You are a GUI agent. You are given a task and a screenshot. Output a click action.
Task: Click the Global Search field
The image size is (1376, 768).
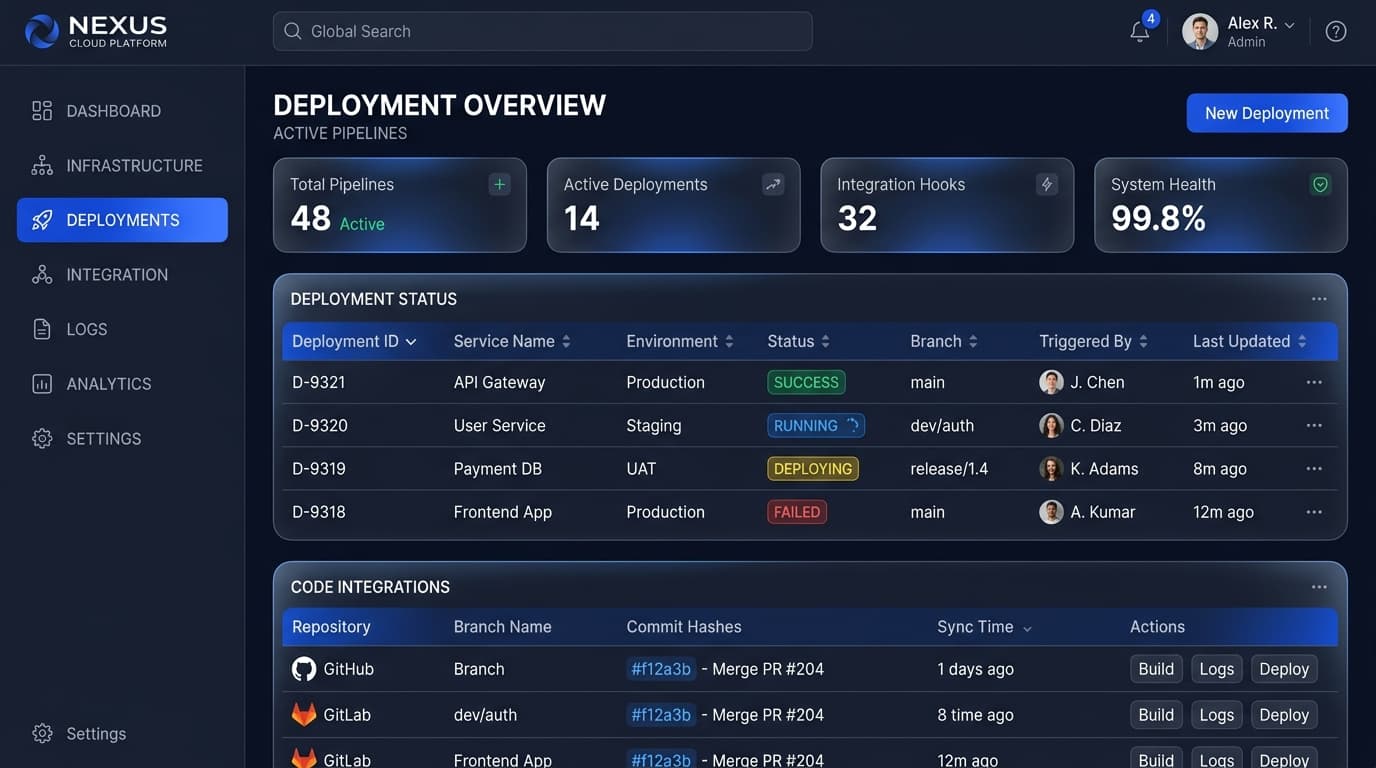click(x=542, y=31)
